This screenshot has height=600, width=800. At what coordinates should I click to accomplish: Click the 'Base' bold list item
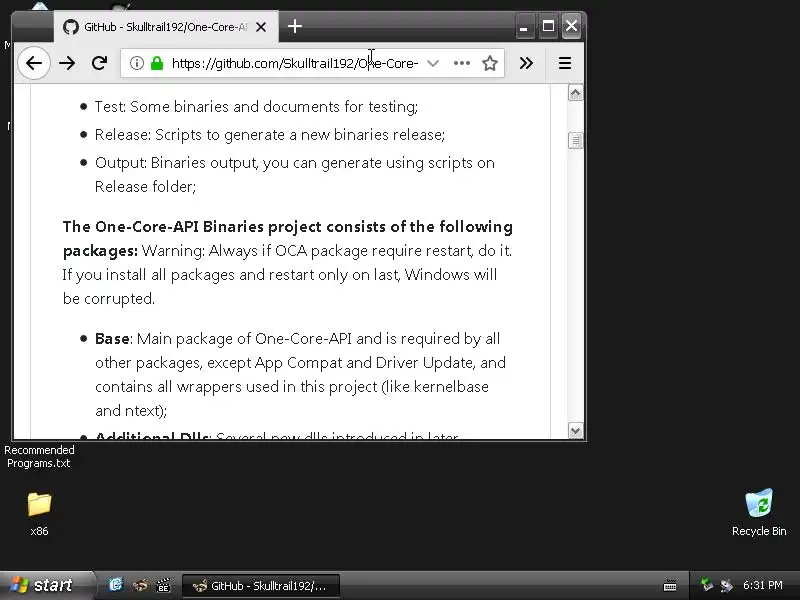tap(112, 339)
